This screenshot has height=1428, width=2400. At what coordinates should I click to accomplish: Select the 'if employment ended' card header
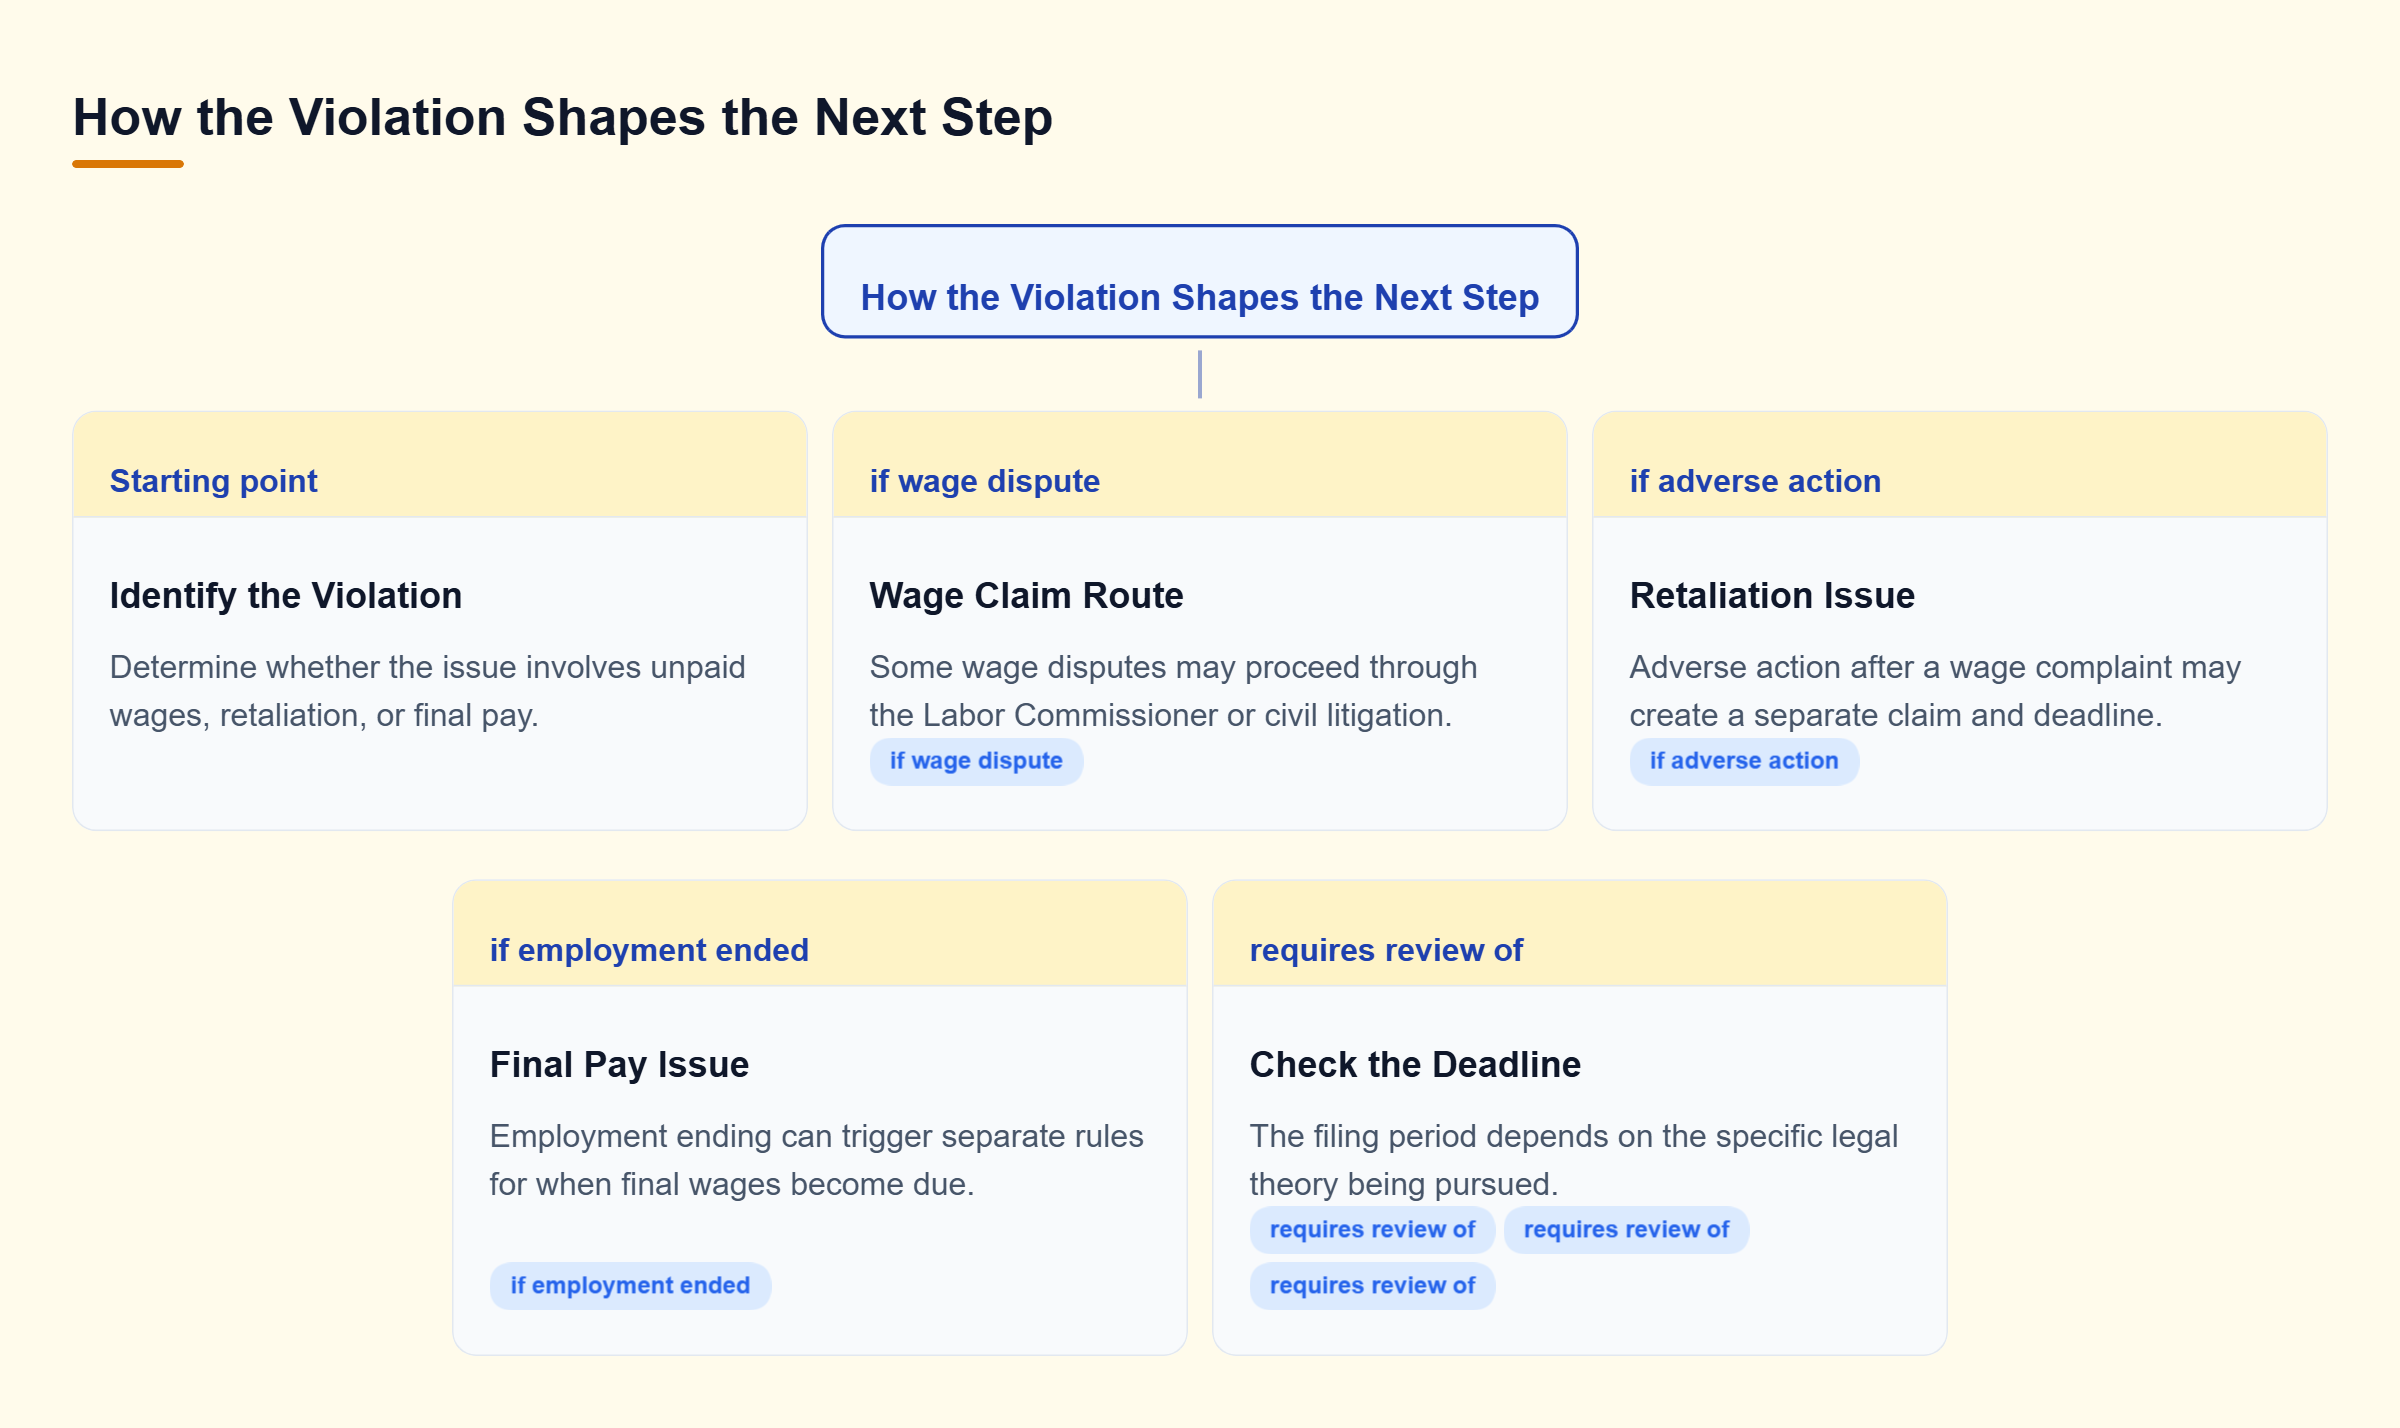click(820, 934)
